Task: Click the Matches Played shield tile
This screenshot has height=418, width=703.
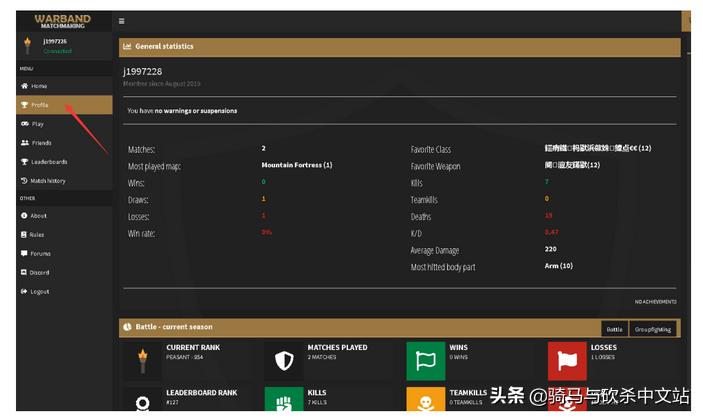Action: (284, 360)
